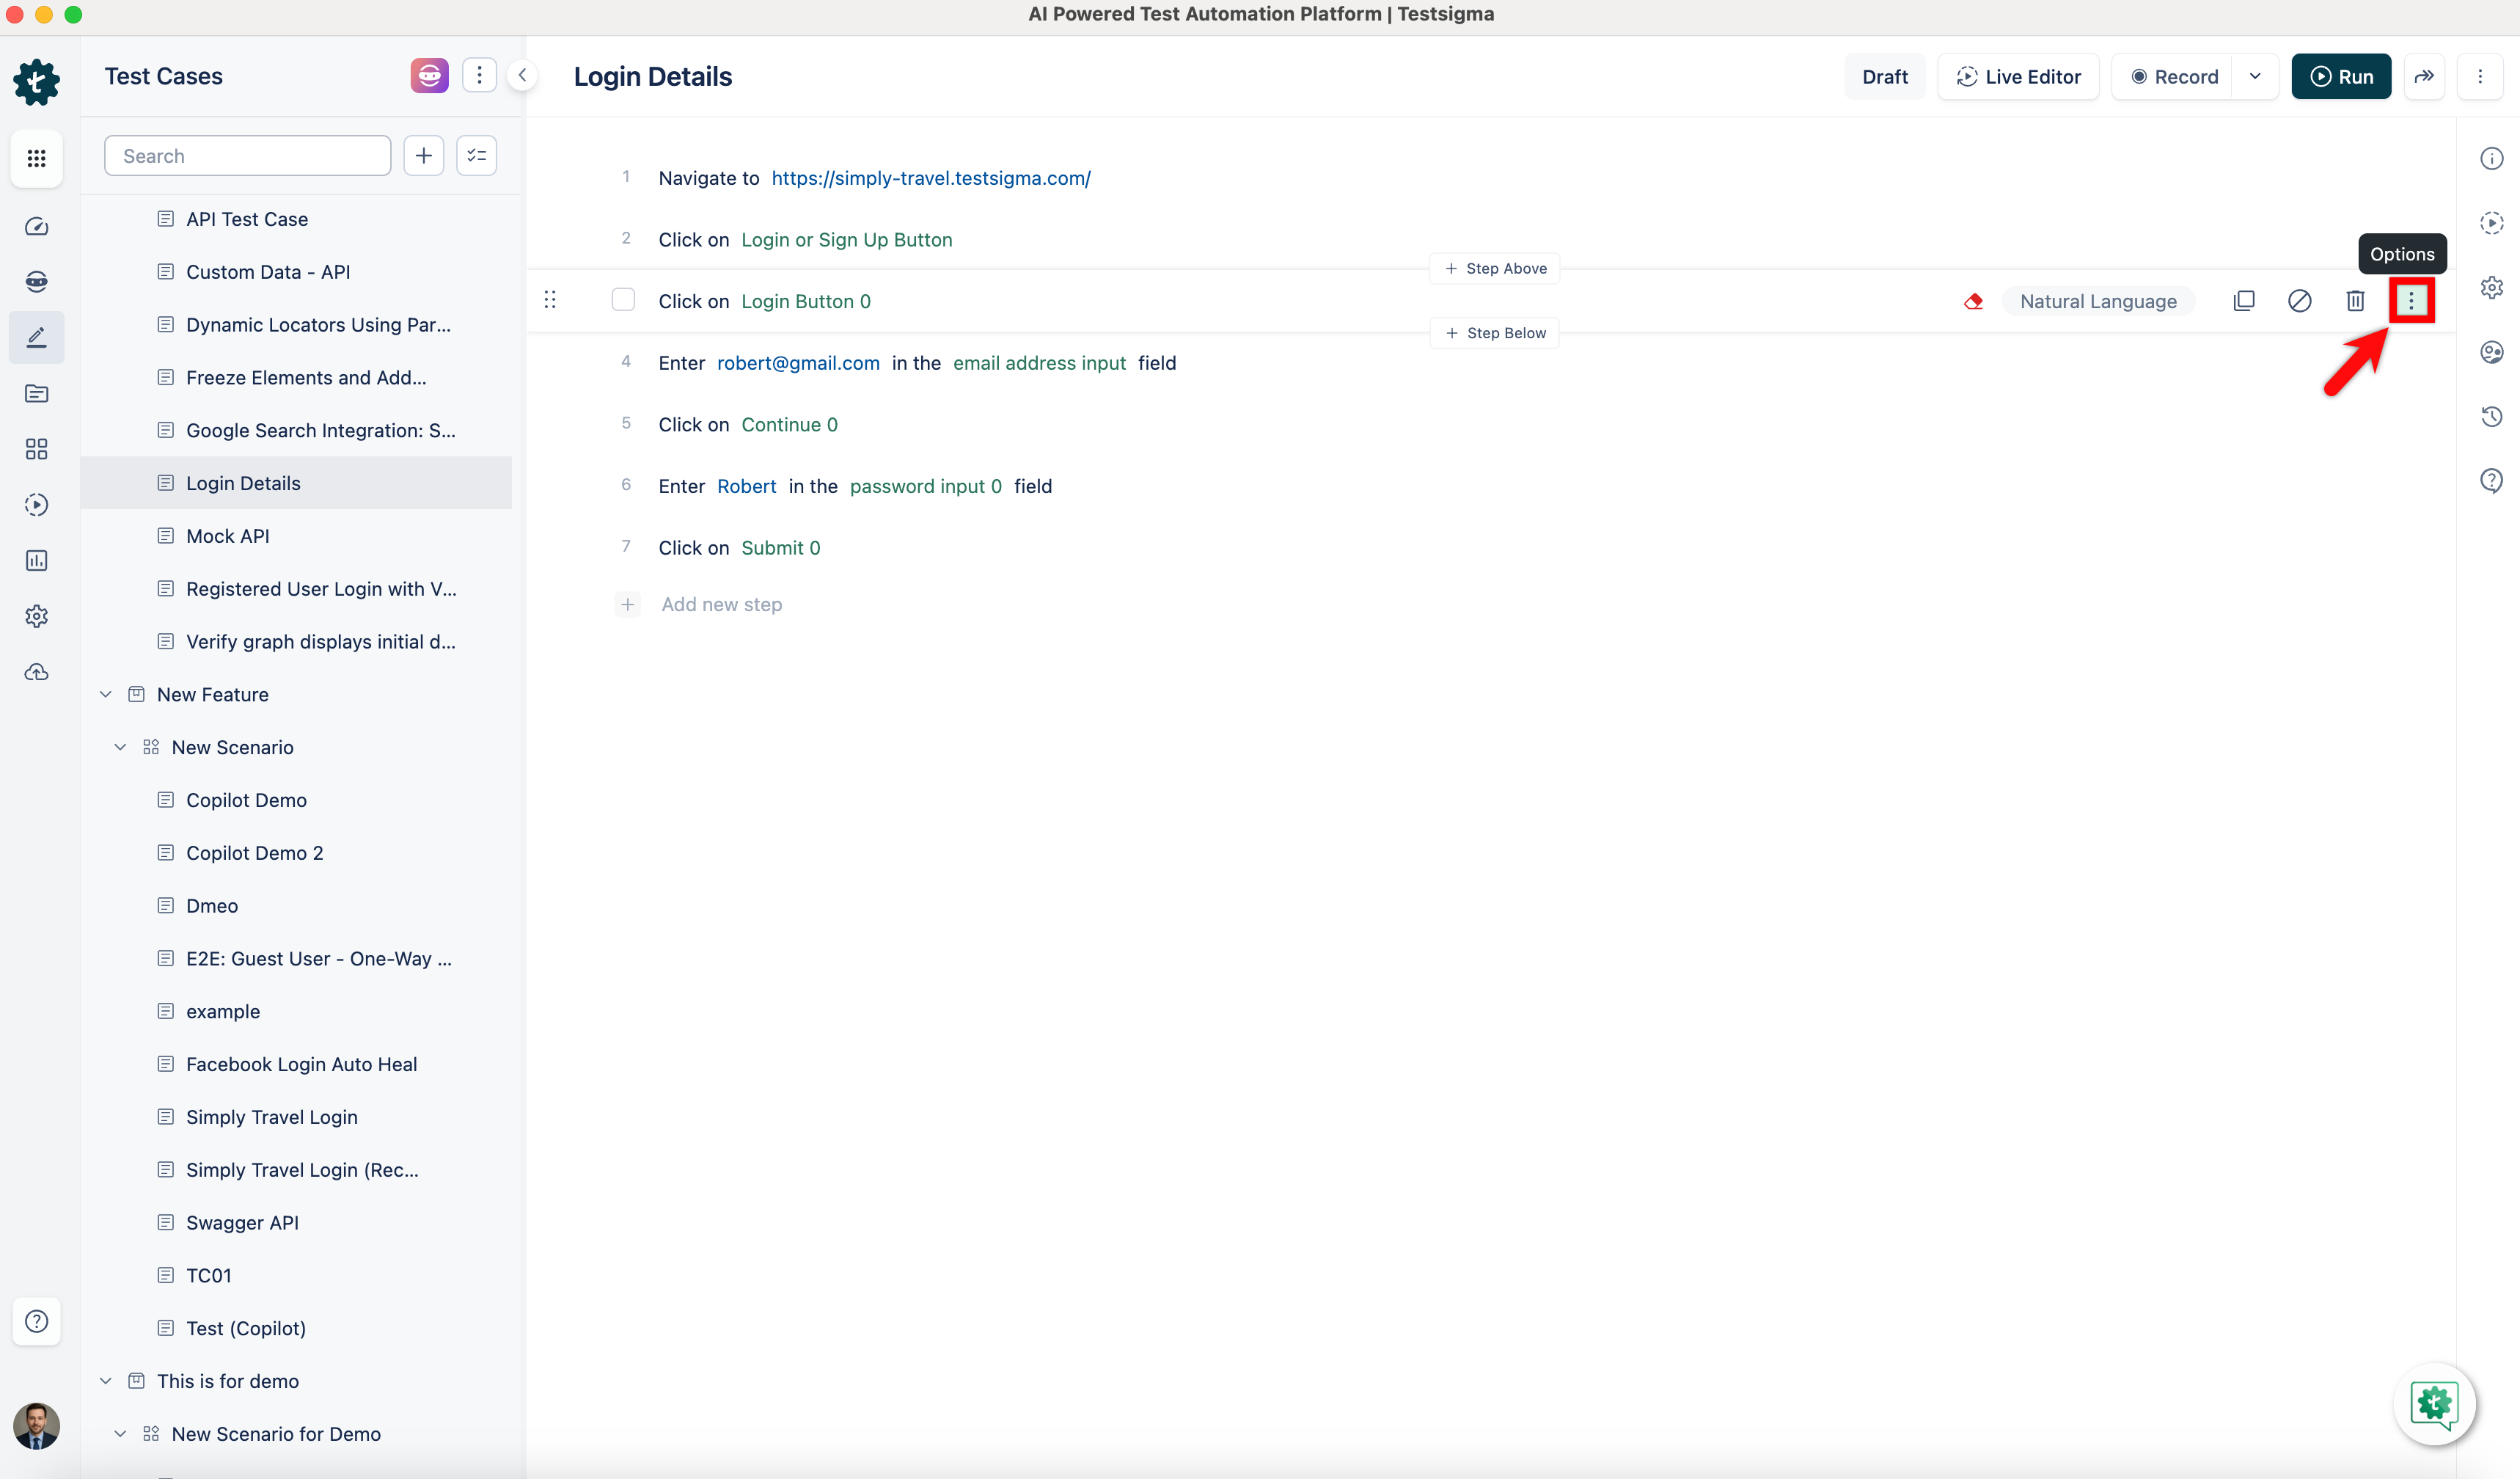Viewport: 2520px width, 1479px height.
Task: Select Mock API test case
Action: click(228, 536)
